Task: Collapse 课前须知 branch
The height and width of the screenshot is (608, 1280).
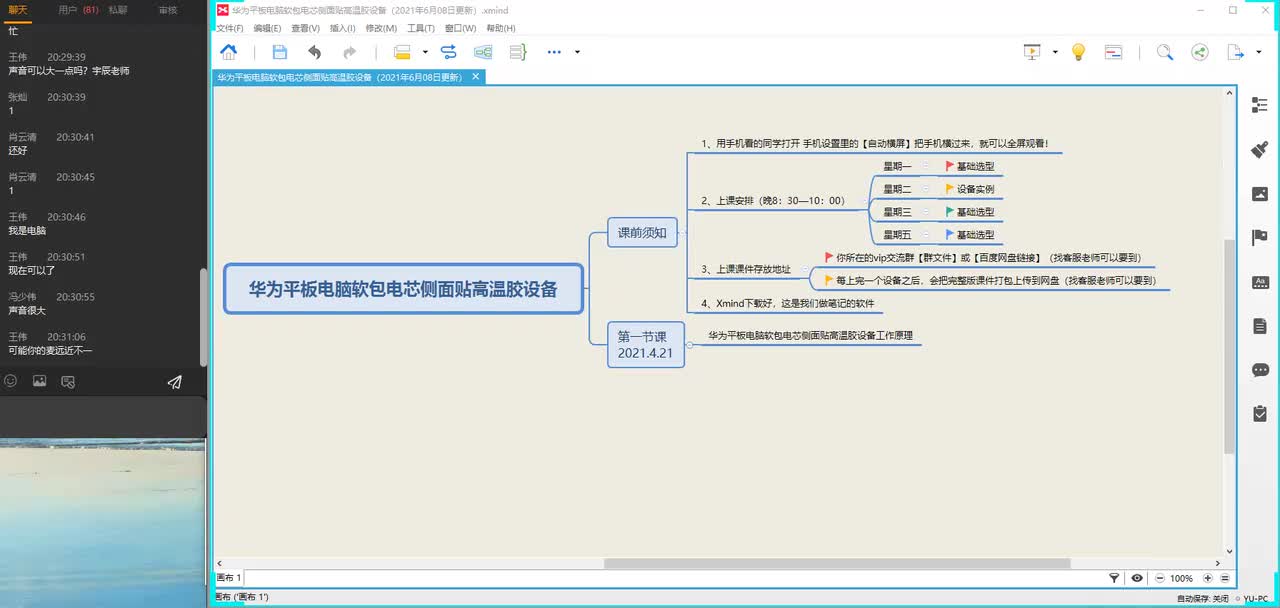Action: coord(684,233)
